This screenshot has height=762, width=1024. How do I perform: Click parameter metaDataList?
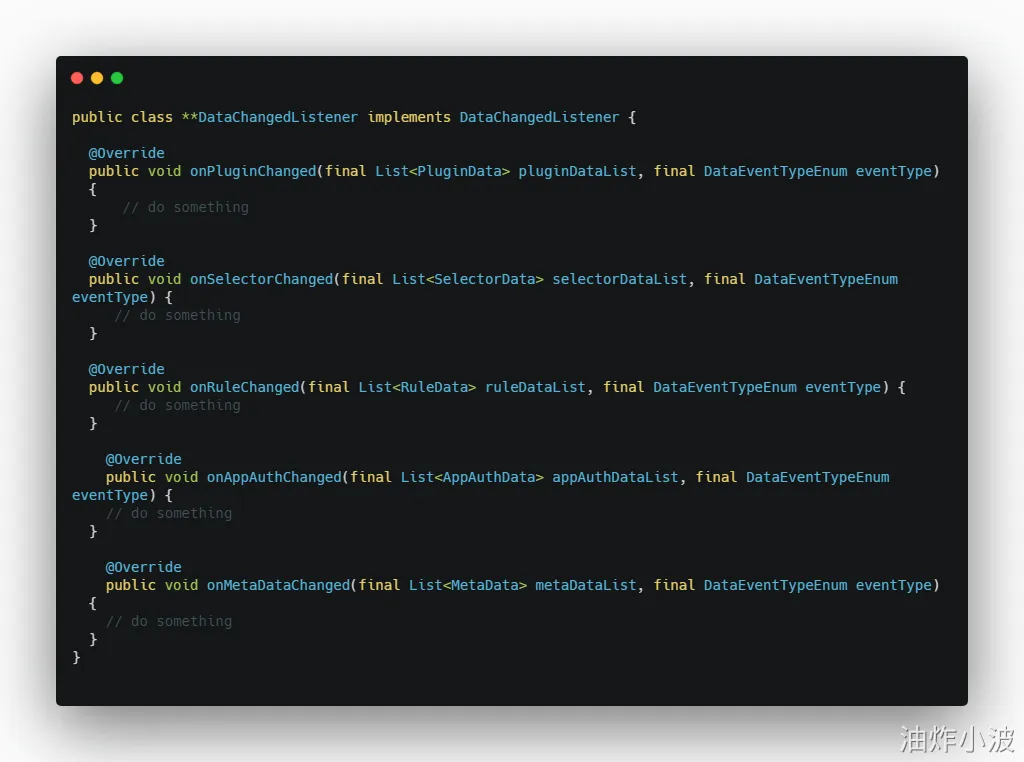tap(586, 585)
